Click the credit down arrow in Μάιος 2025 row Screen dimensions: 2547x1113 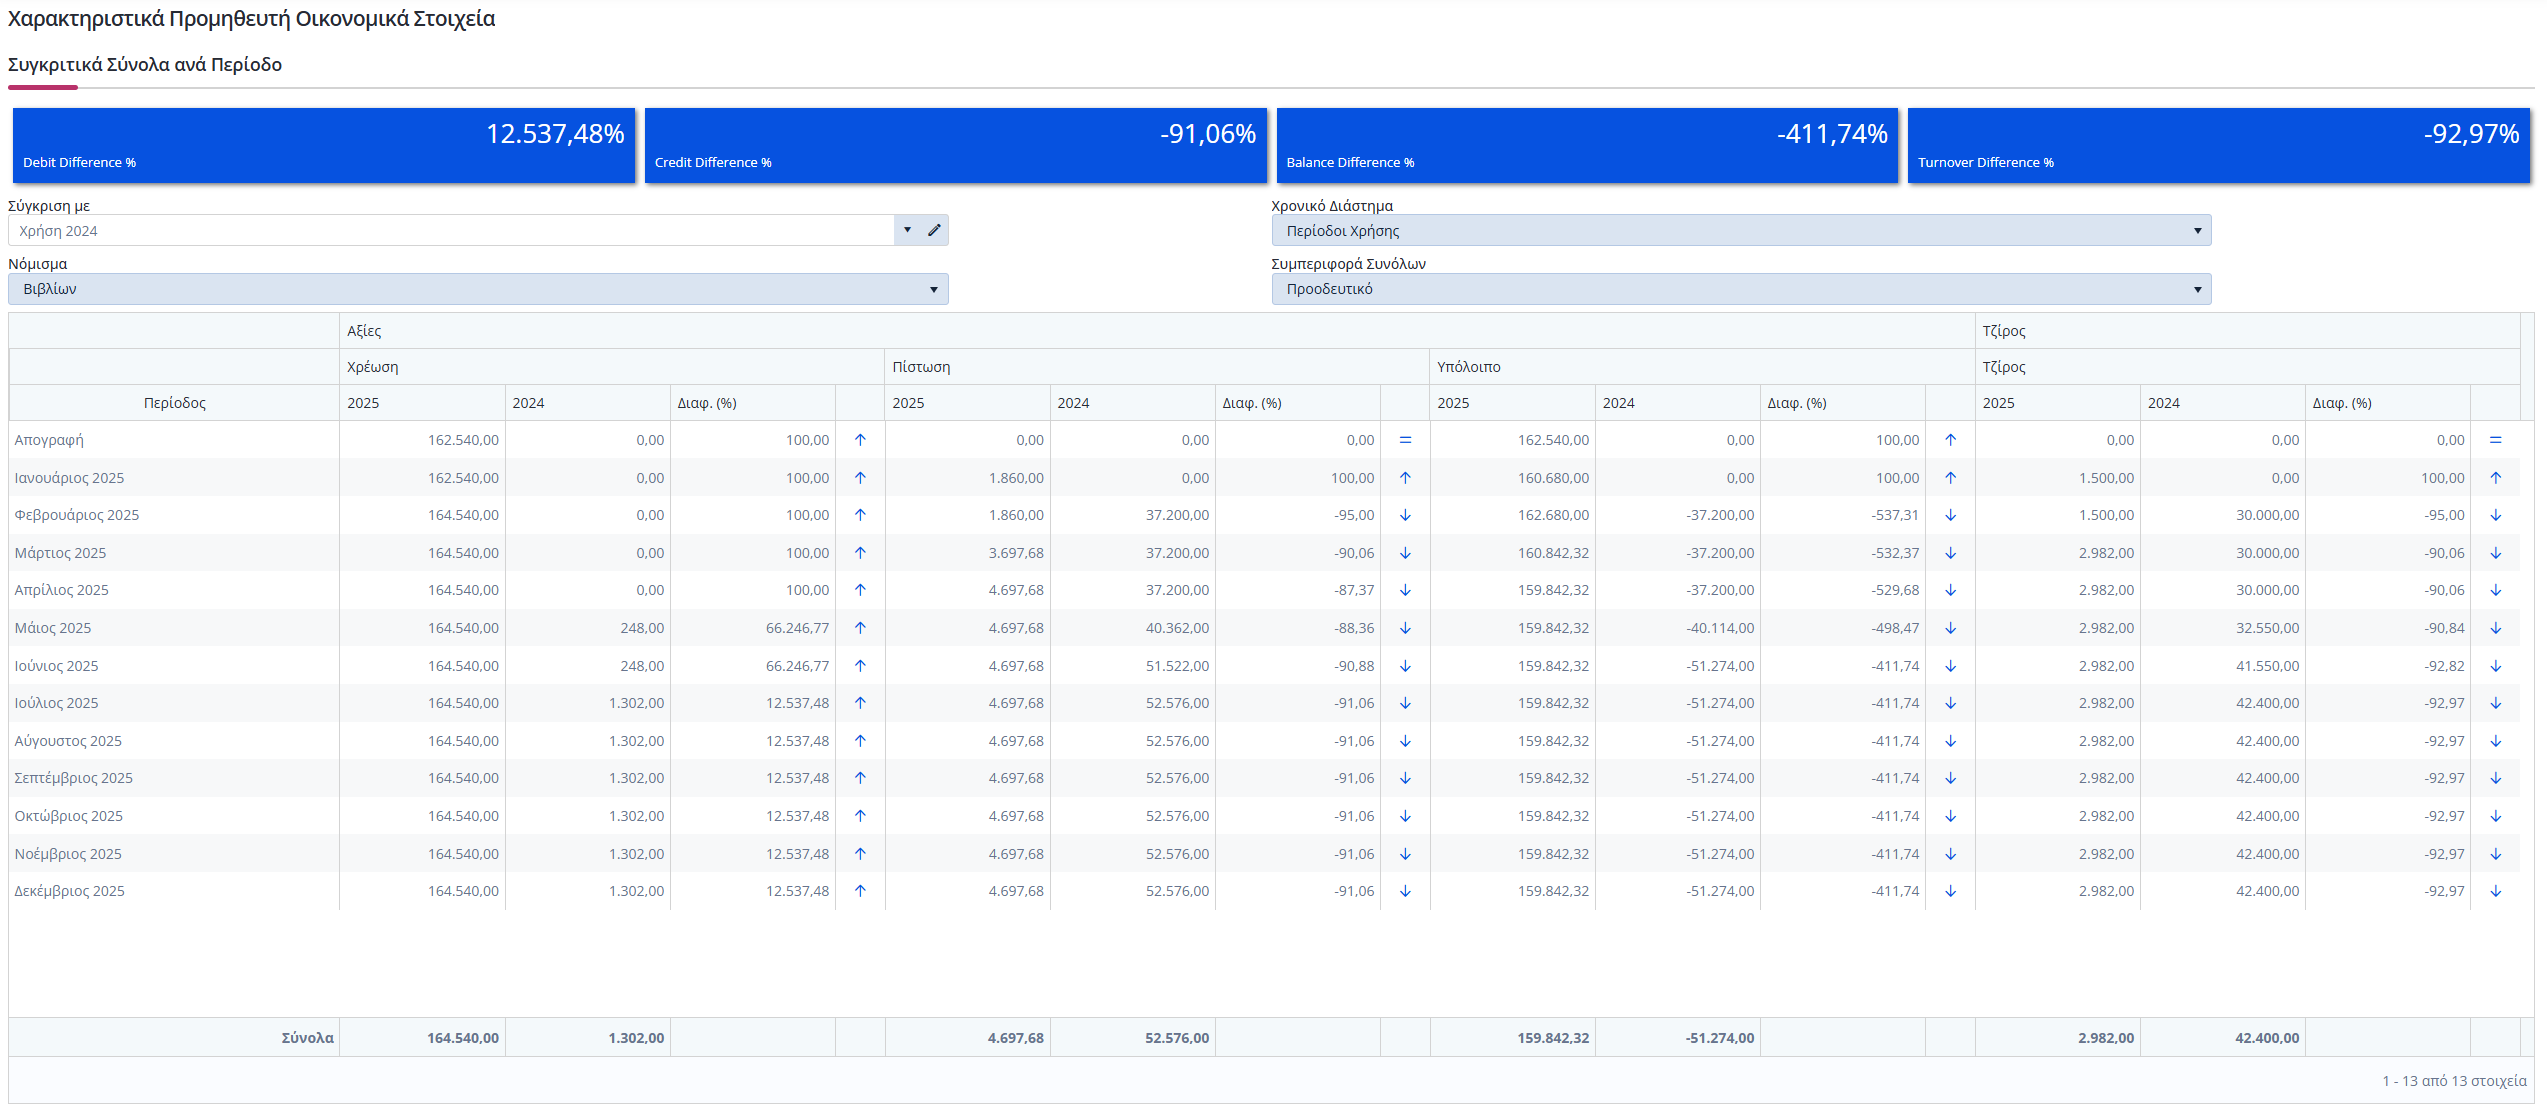click(x=1405, y=628)
